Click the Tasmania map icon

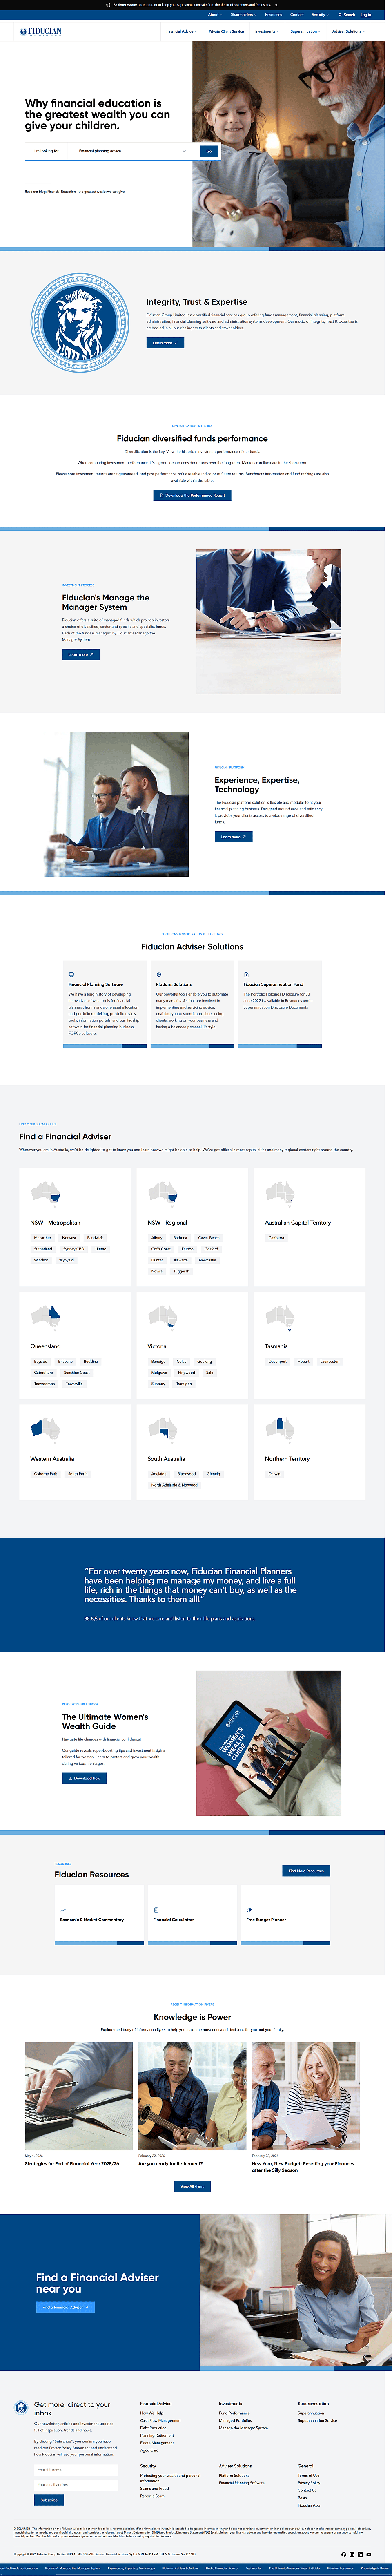click(280, 1318)
